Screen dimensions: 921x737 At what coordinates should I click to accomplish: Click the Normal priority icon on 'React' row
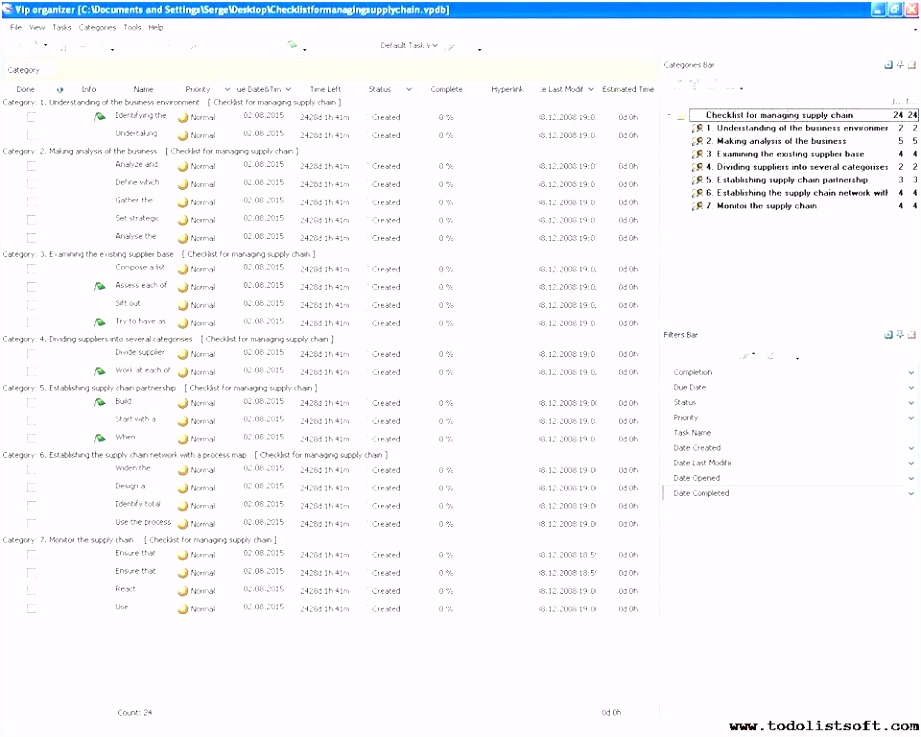[x=183, y=591]
